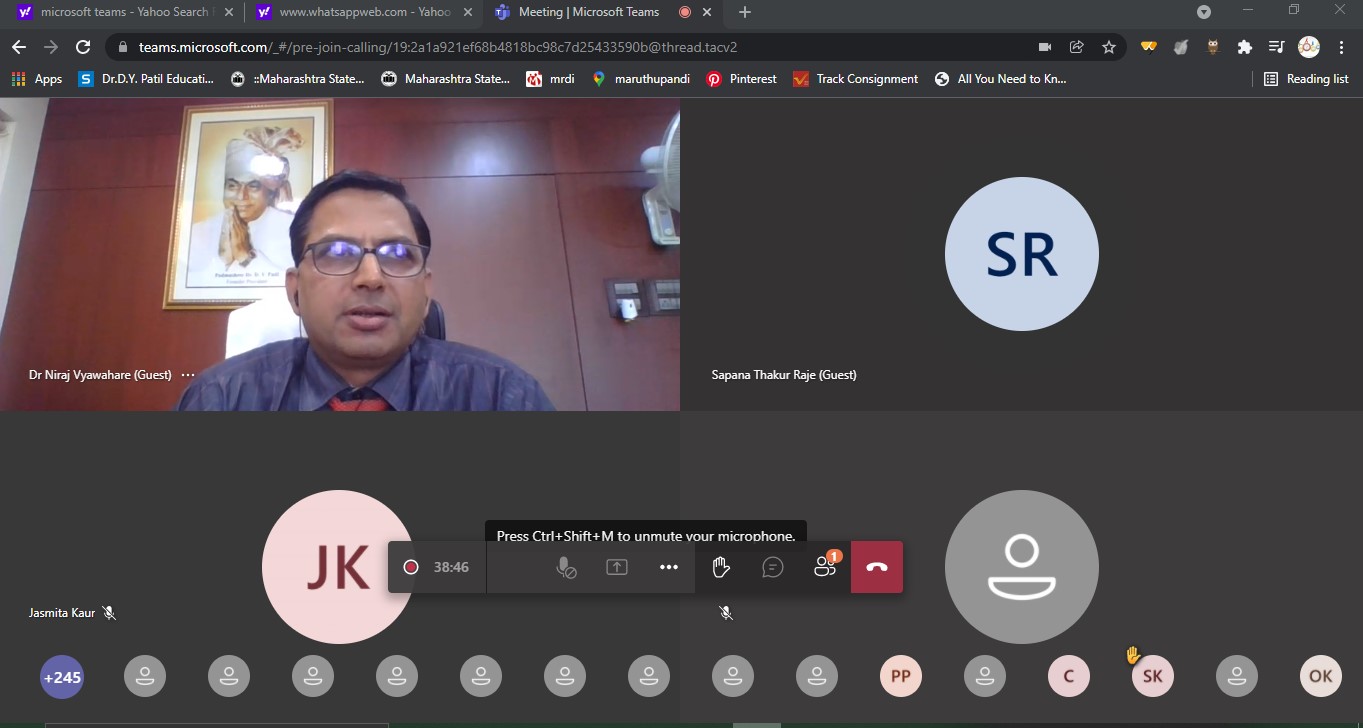Screen dimensions: 1363x728
Task: Open the share content tray
Action: point(617,567)
